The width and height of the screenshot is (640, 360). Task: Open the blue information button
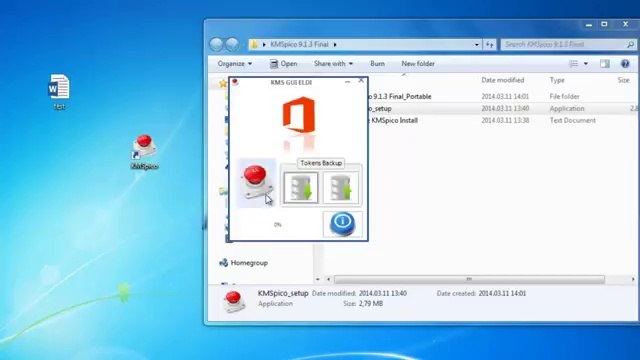click(342, 224)
